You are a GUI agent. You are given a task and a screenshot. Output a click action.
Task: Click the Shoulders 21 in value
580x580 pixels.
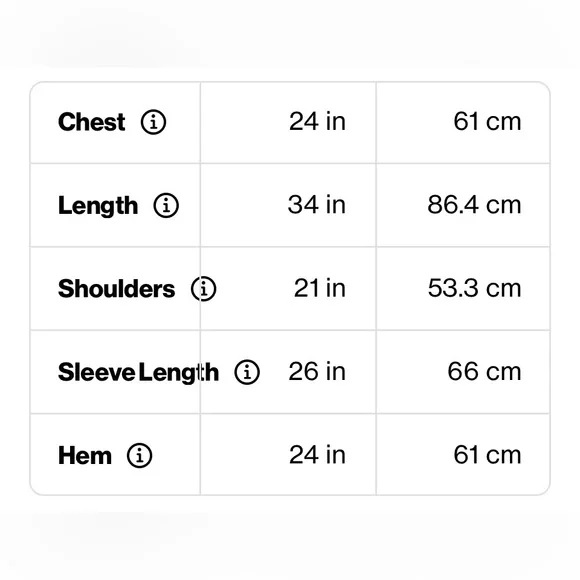pyautogui.click(x=320, y=288)
